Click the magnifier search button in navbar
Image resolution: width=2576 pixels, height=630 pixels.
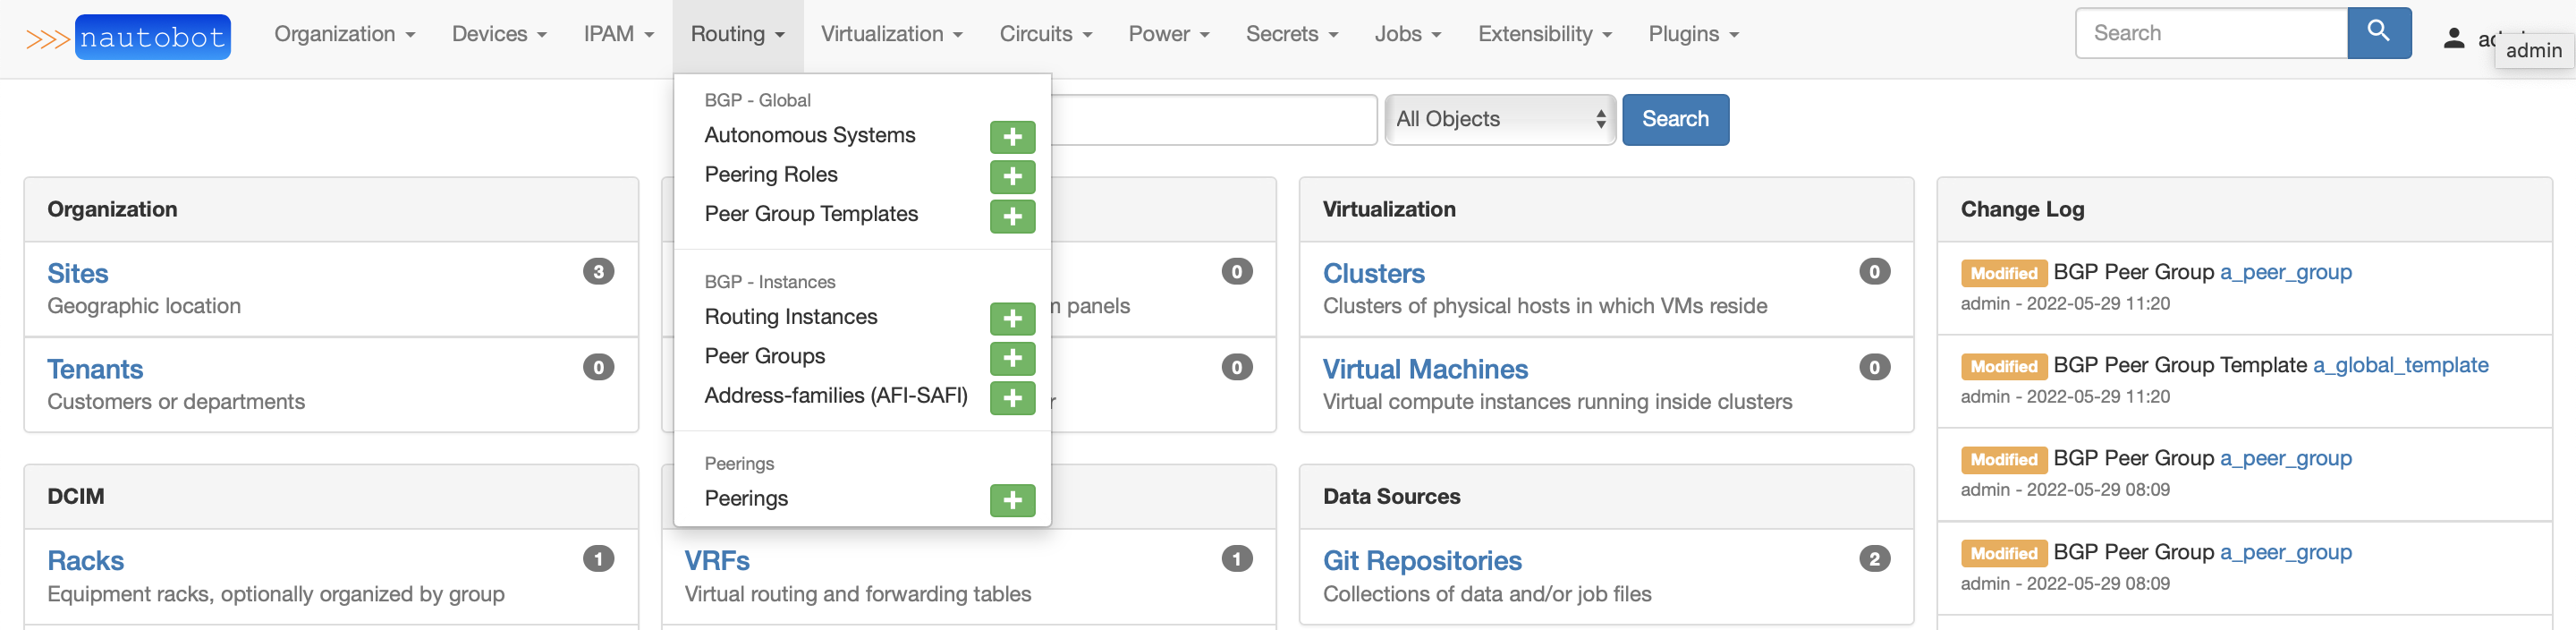pos(2378,33)
